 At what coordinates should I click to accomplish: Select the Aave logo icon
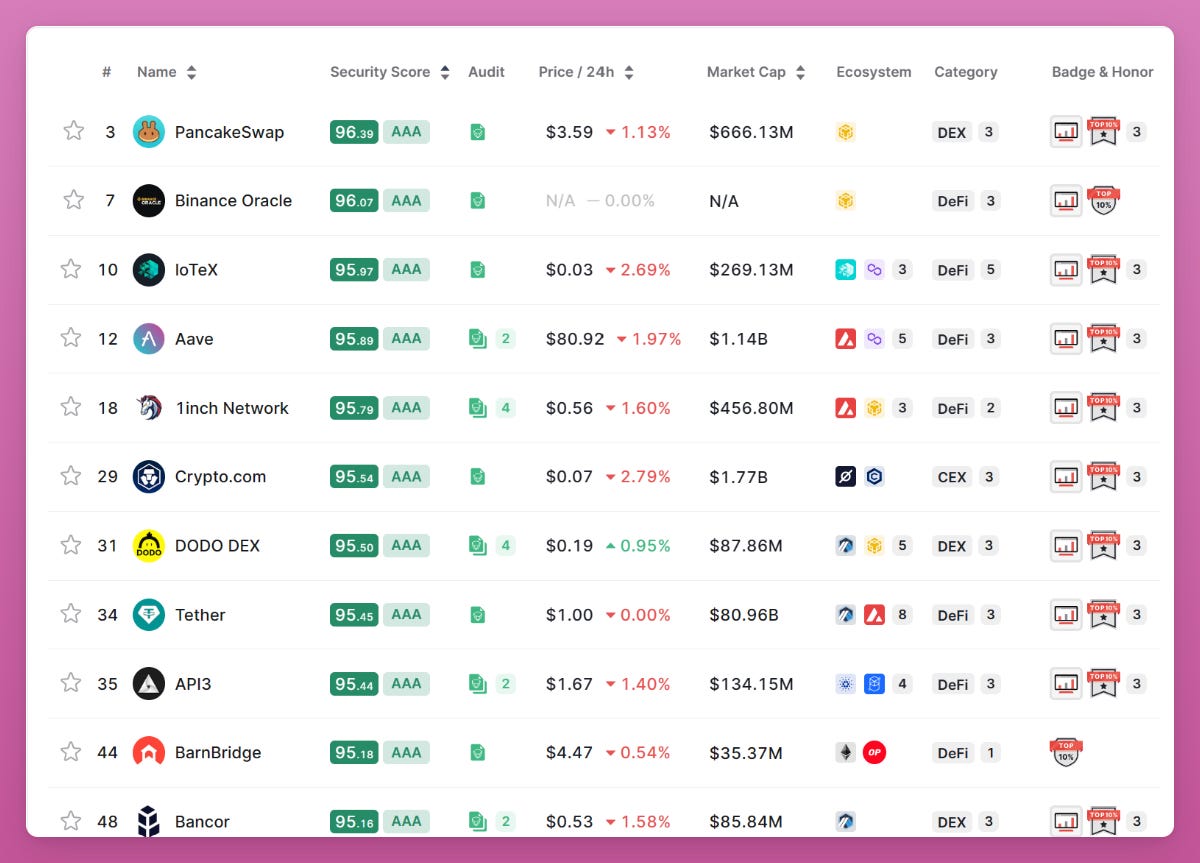tap(149, 338)
